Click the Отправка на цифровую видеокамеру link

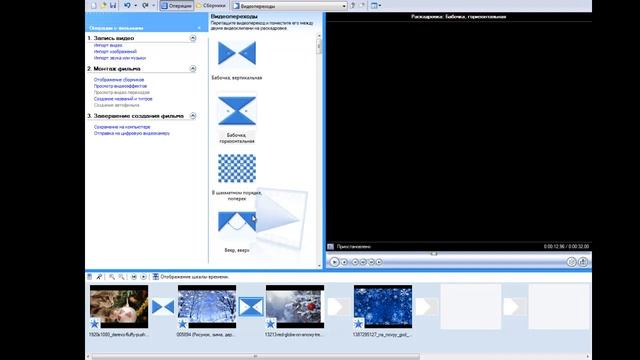tap(132, 133)
